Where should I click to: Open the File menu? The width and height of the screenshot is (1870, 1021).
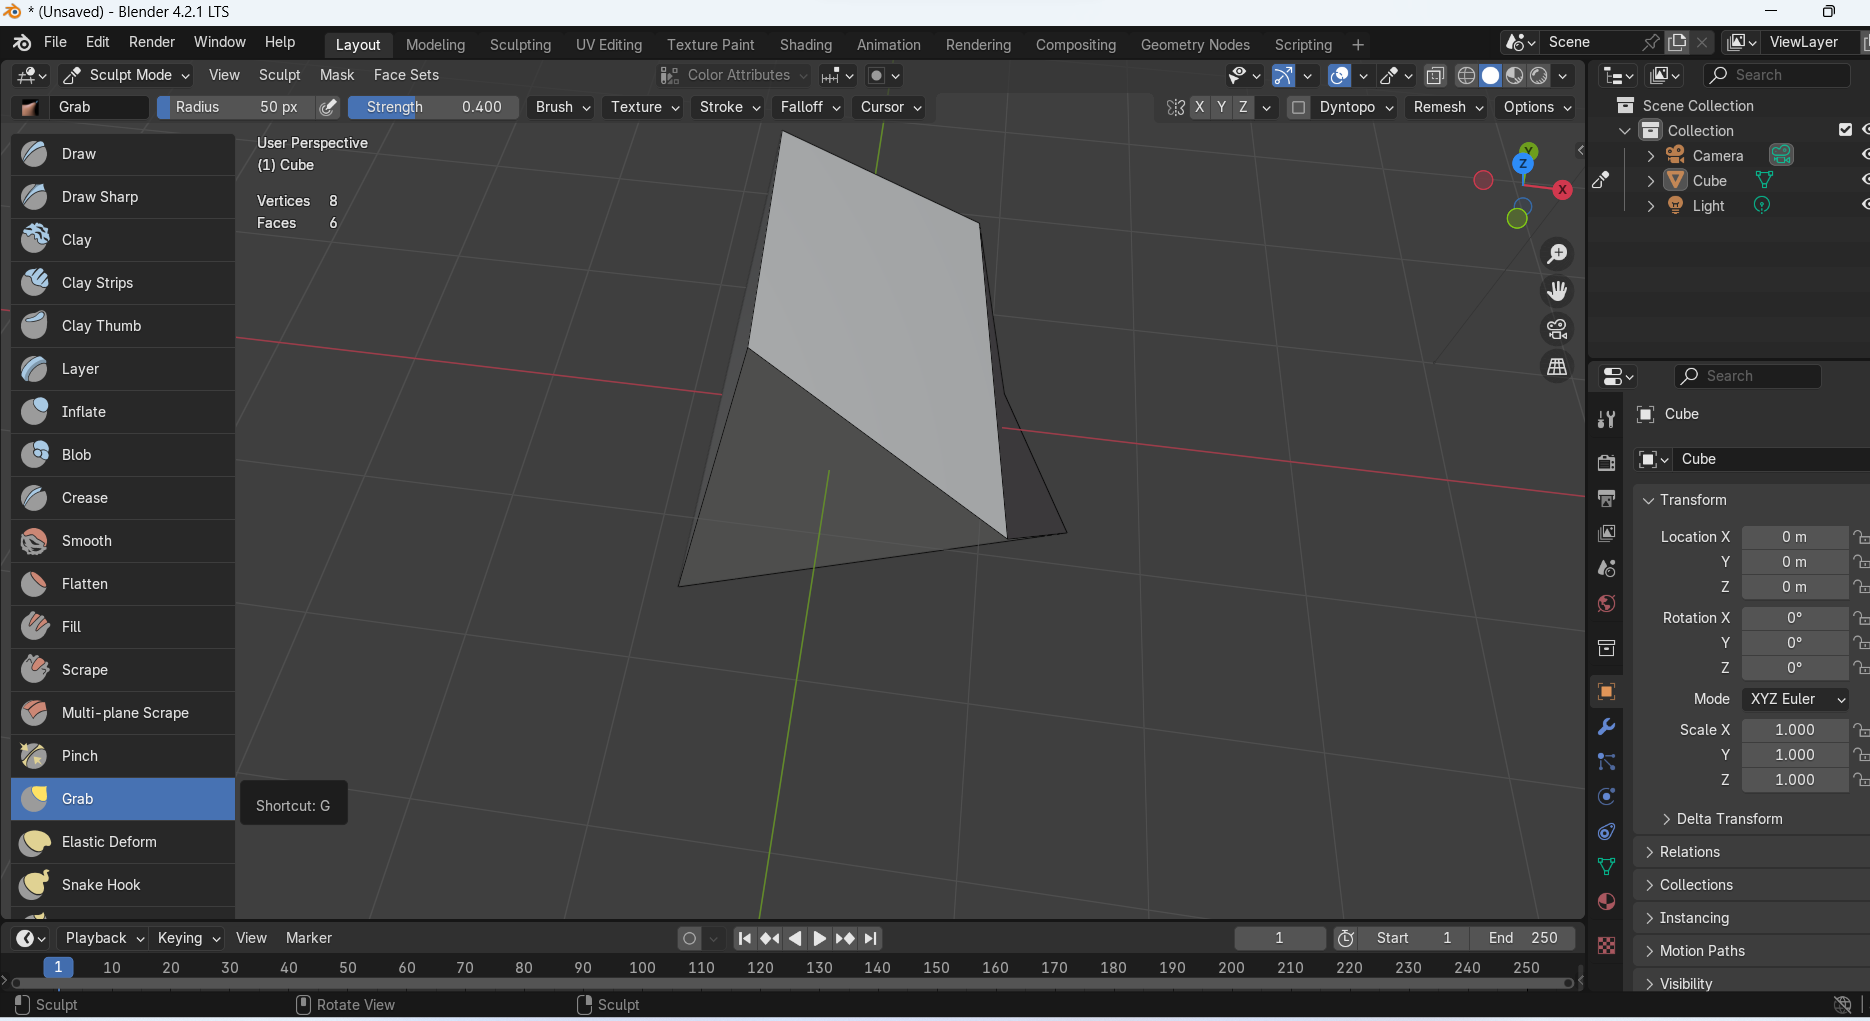coord(55,42)
